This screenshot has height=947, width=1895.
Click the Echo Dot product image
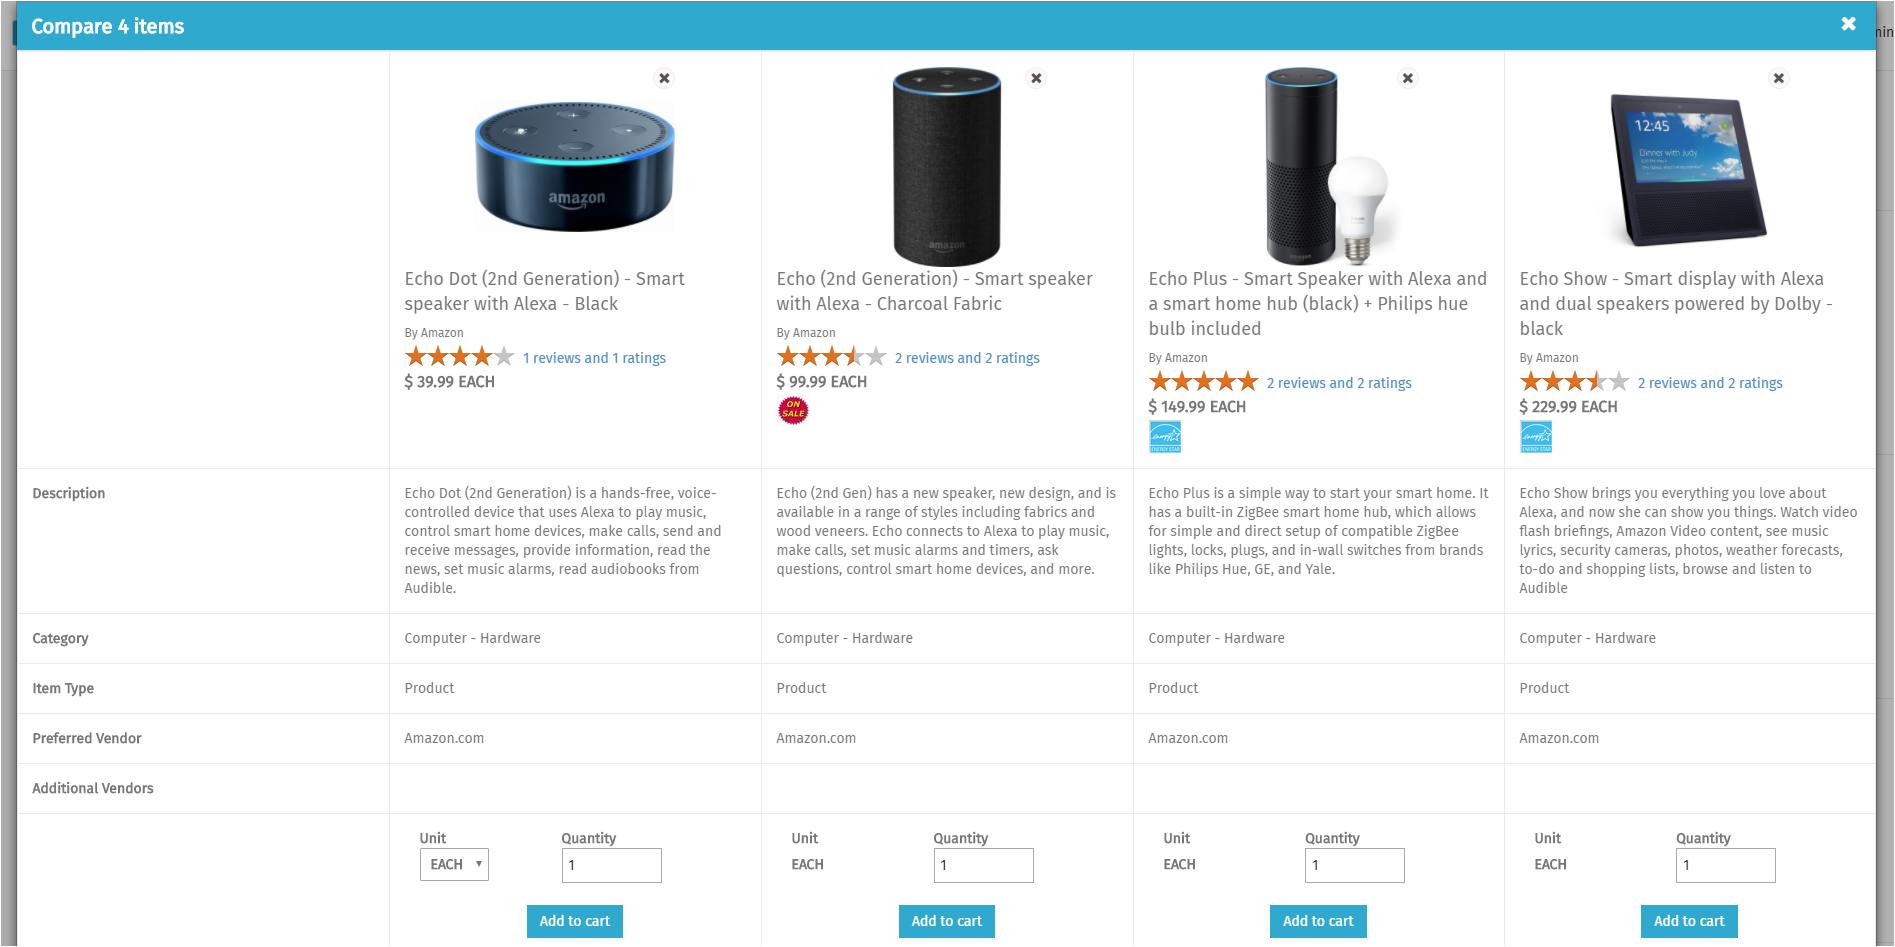574,165
